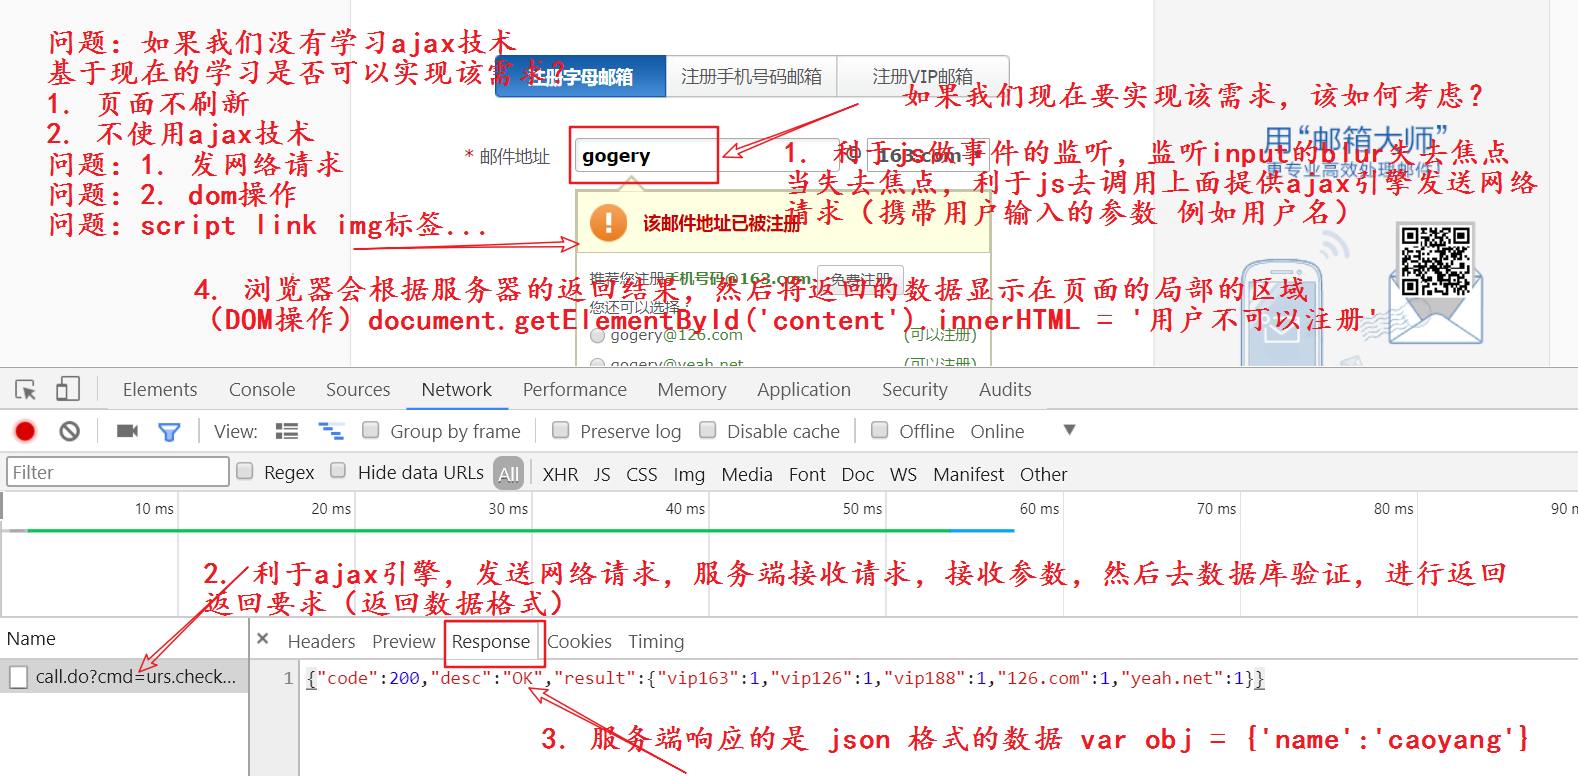The height and width of the screenshot is (776, 1578).
Task: Enable the Preserve log checkbox
Action: click(561, 430)
